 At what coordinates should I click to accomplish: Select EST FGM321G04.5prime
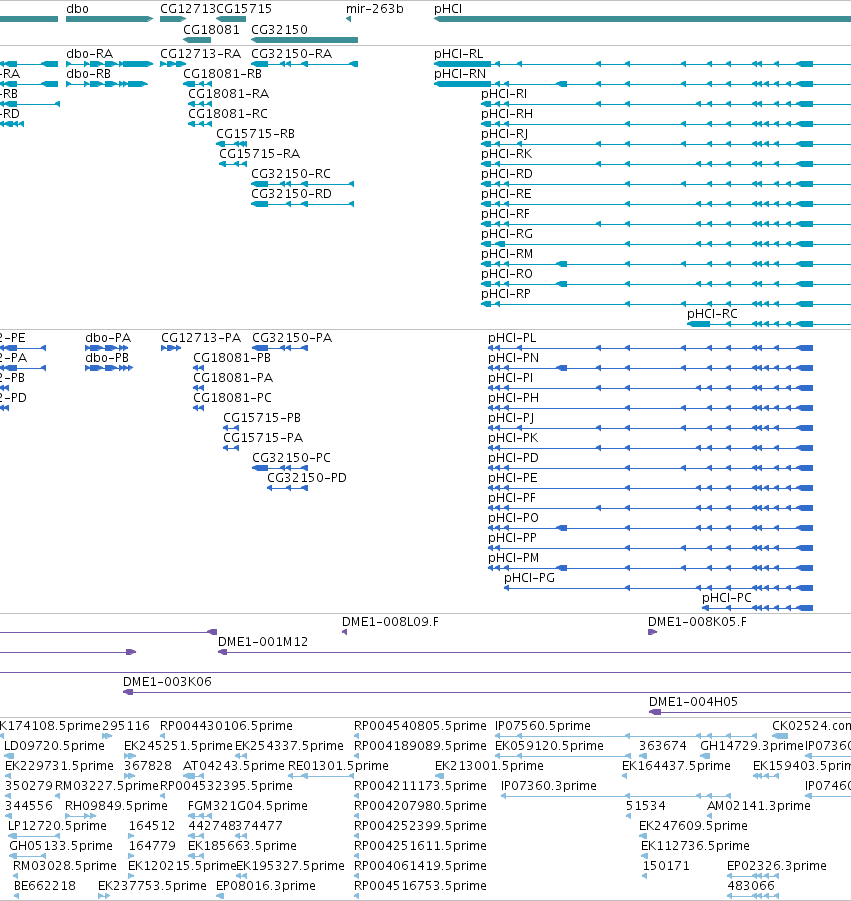(248, 806)
